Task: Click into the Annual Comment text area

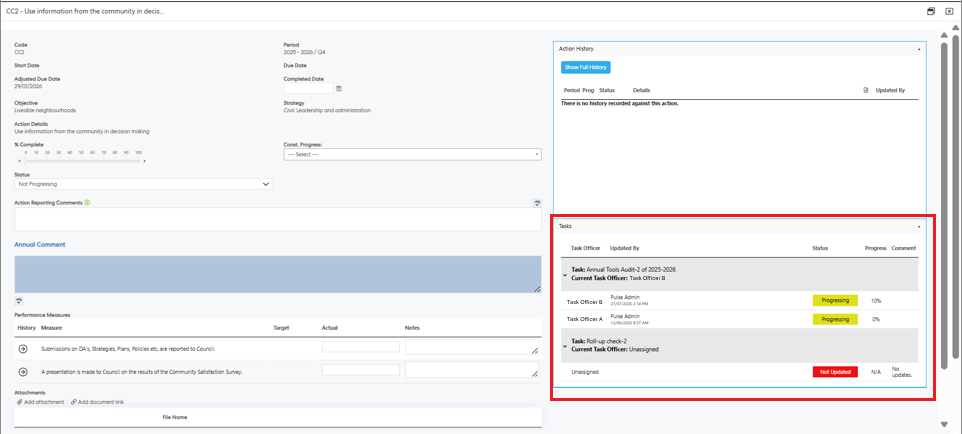Action: [x=278, y=274]
